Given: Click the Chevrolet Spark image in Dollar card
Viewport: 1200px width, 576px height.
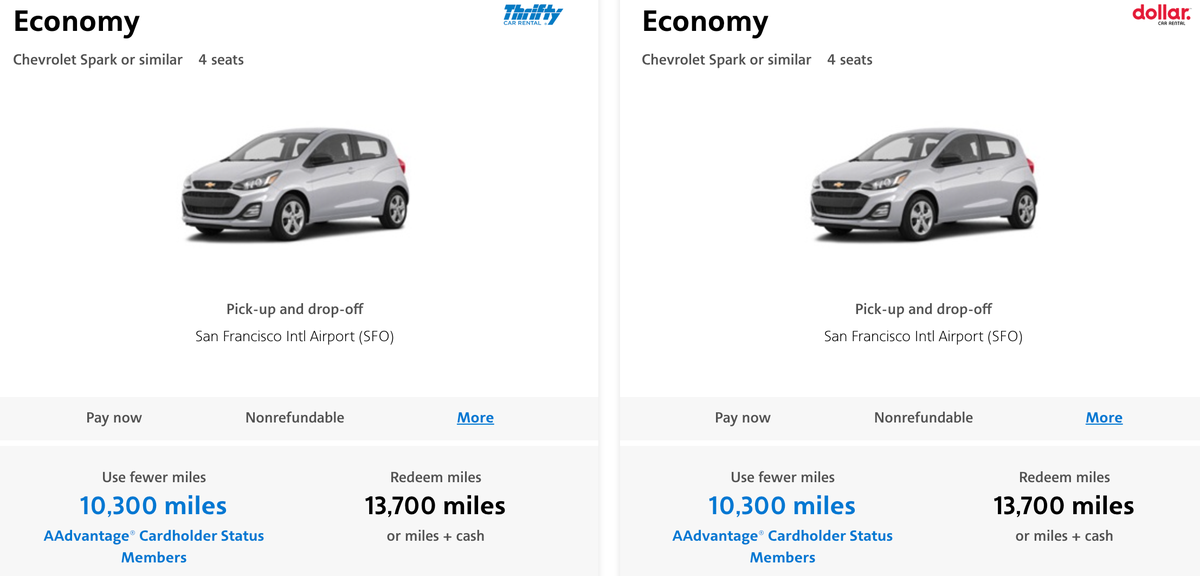Looking at the screenshot, I should tap(923, 187).
